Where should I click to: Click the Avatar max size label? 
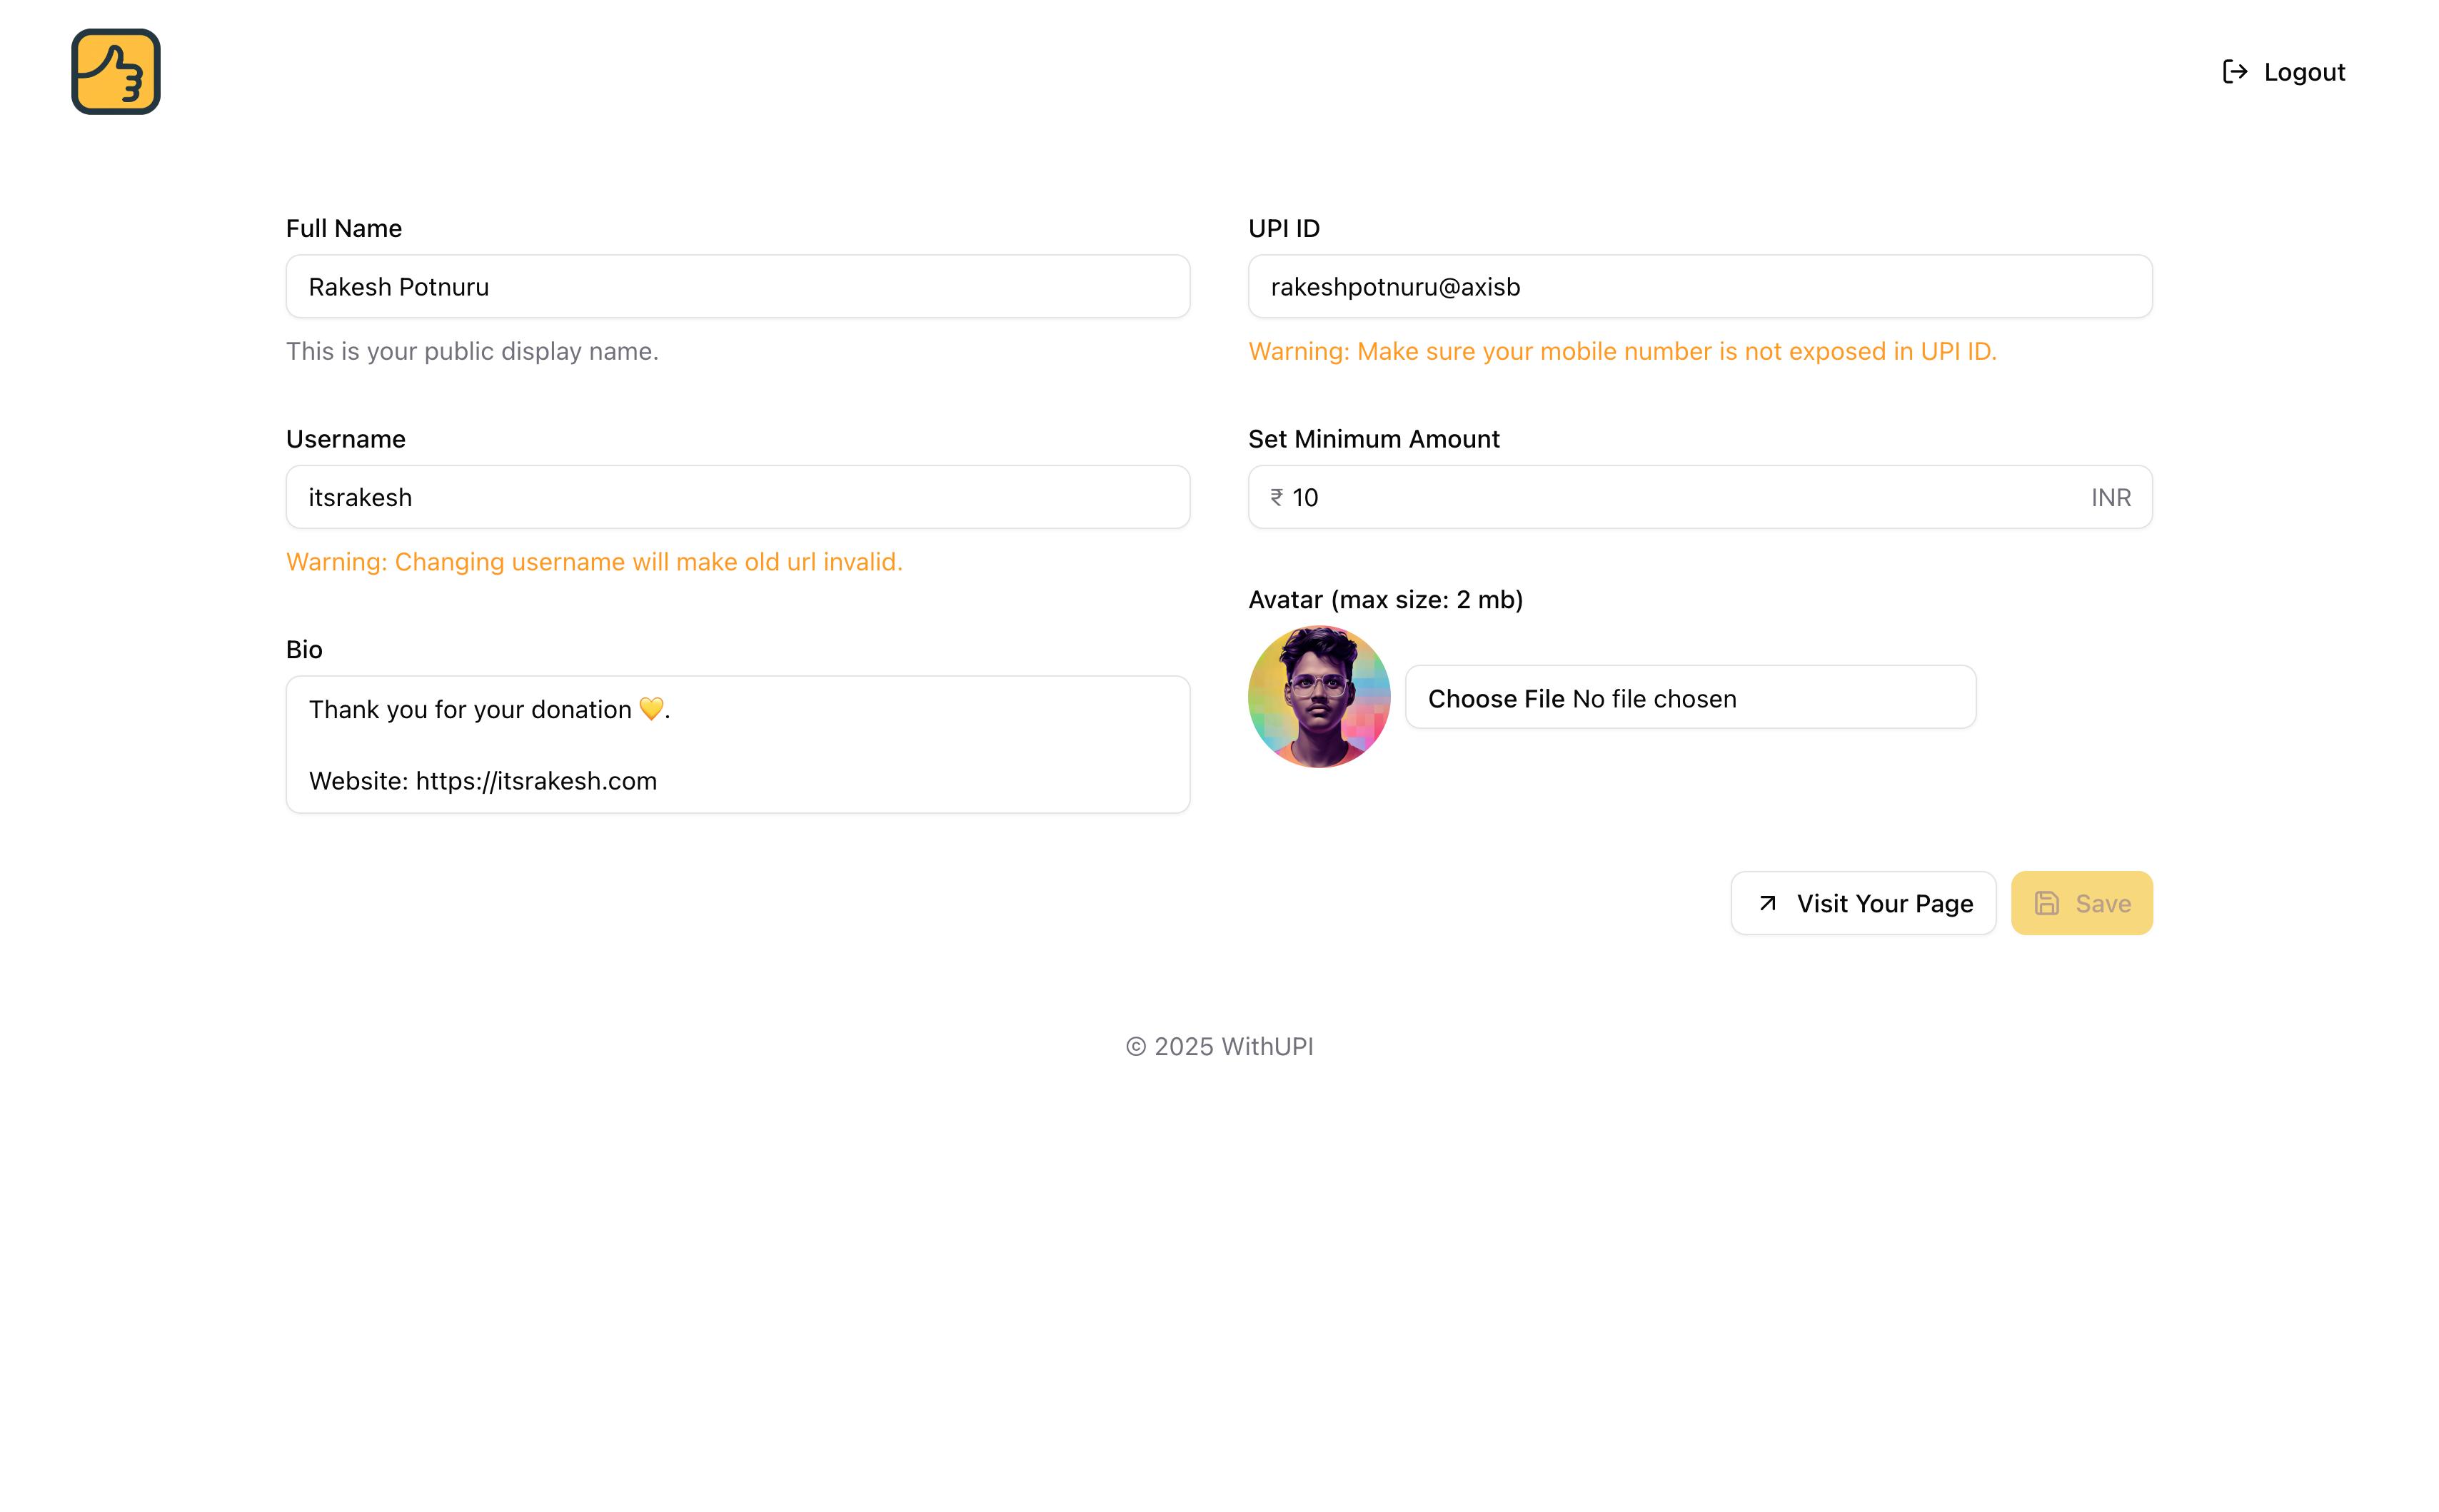pos(1385,599)
